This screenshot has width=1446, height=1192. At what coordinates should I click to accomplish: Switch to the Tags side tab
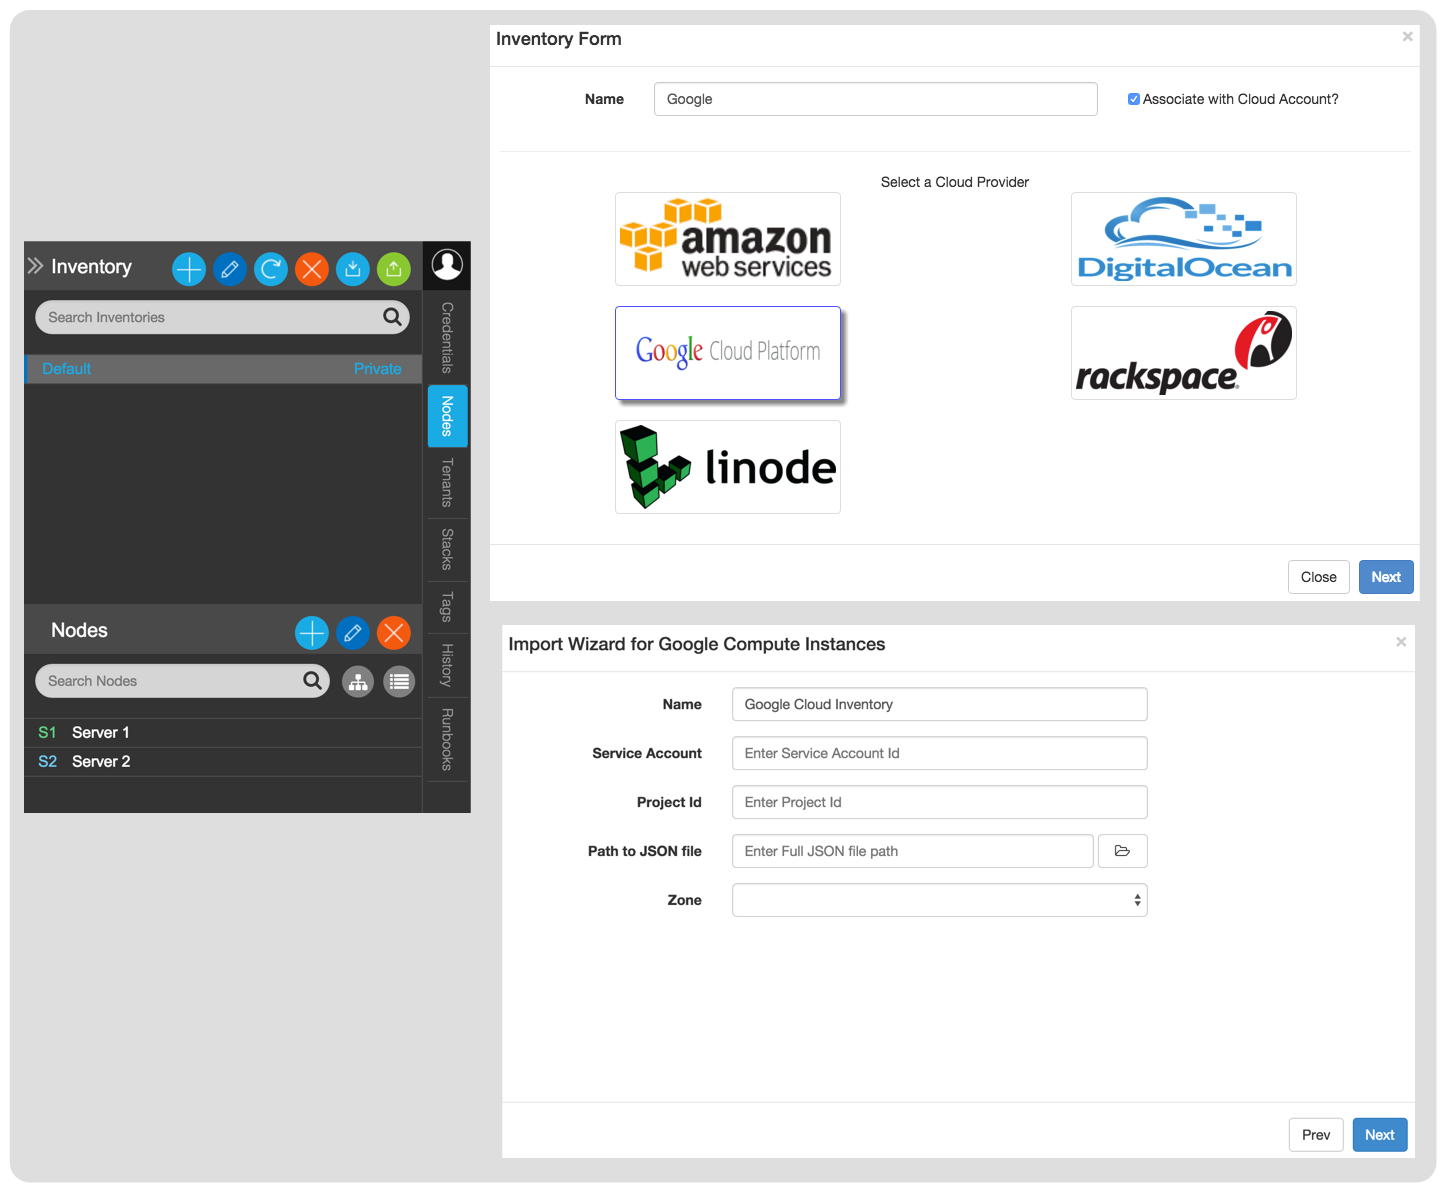pyautogui.click(x=447, y=607)
